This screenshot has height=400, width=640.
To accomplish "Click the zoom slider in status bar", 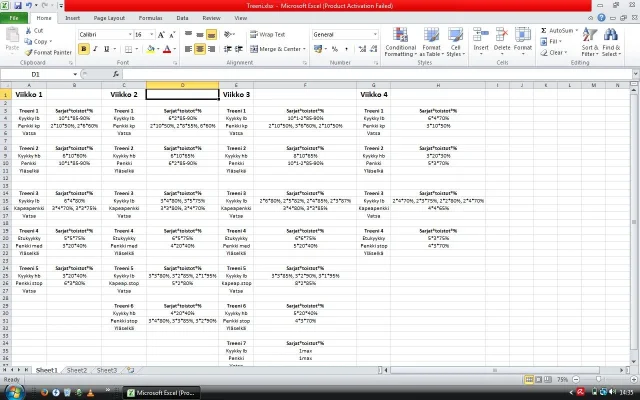I will (x=599, y=380).
